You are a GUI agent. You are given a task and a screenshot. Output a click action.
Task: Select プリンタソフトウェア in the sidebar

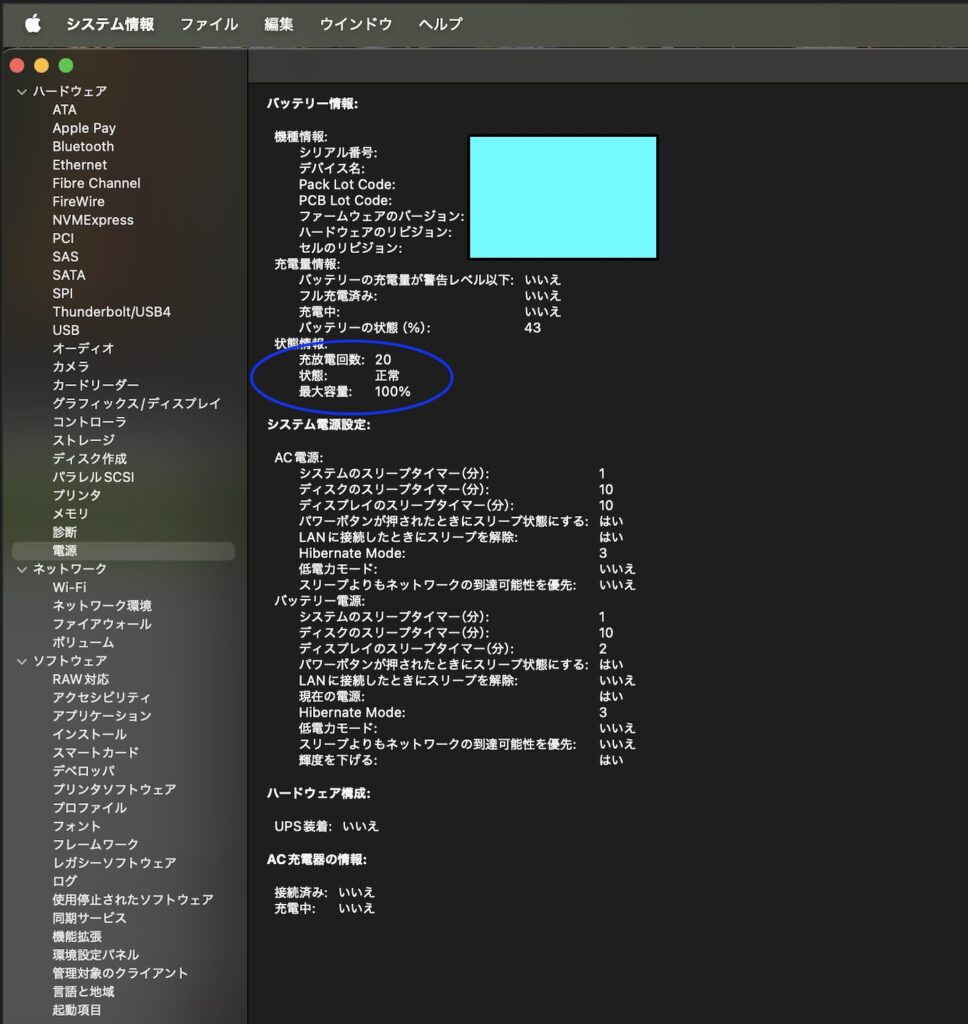[114, 789]
